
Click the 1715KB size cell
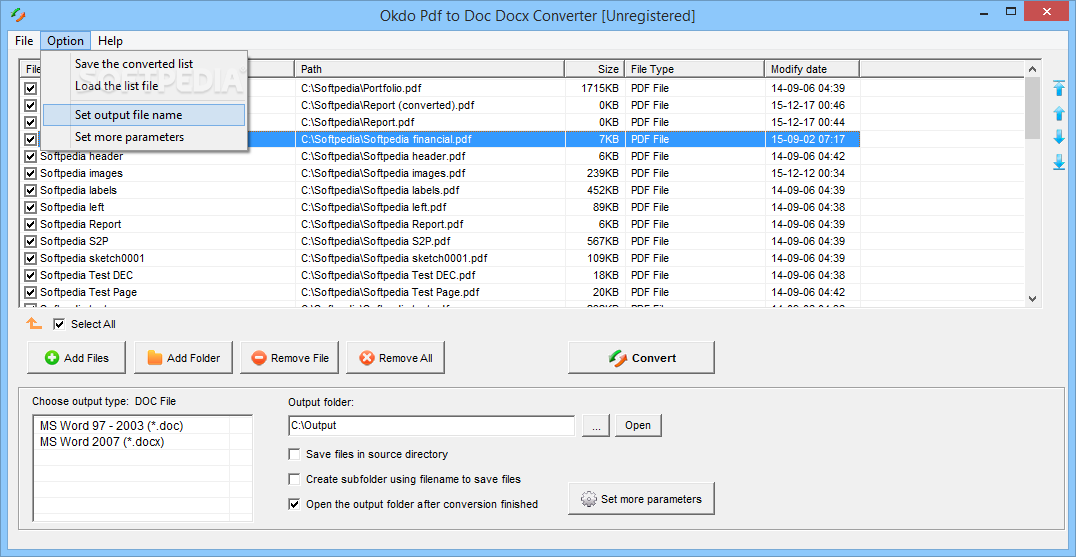600,88
